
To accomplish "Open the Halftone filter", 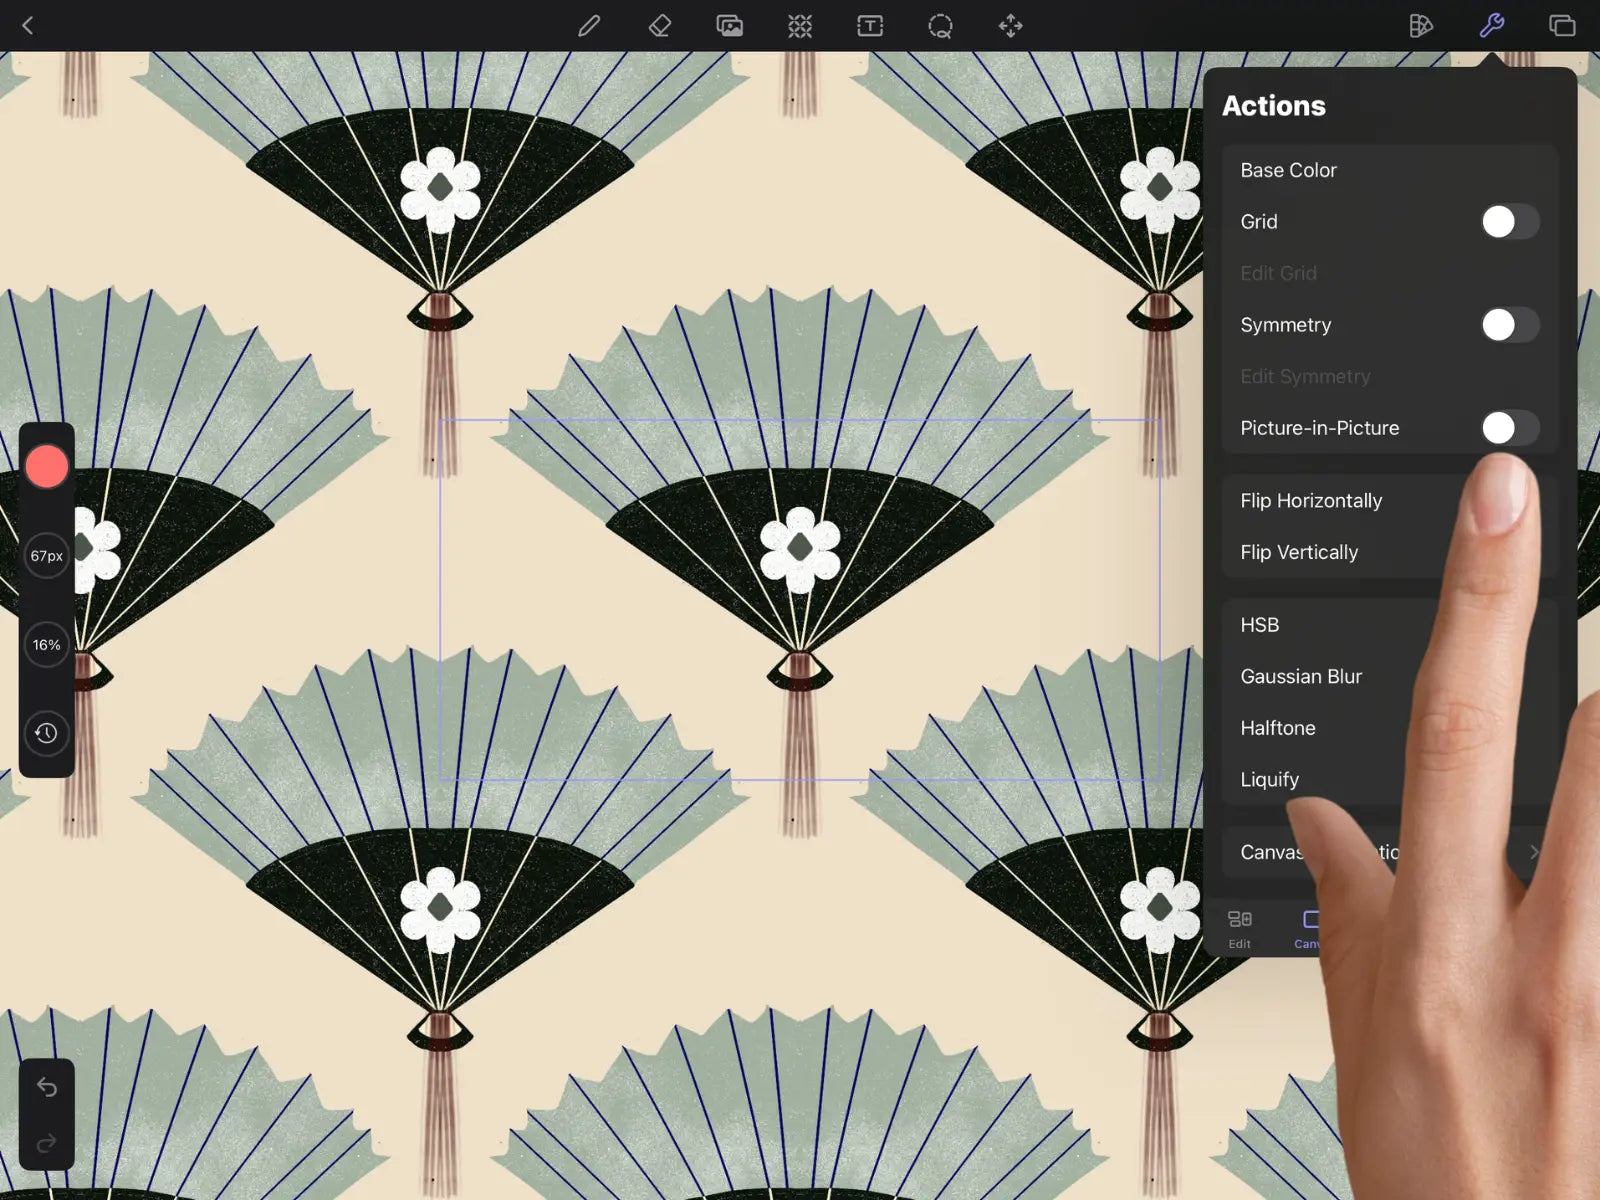I will (1390, 728).
